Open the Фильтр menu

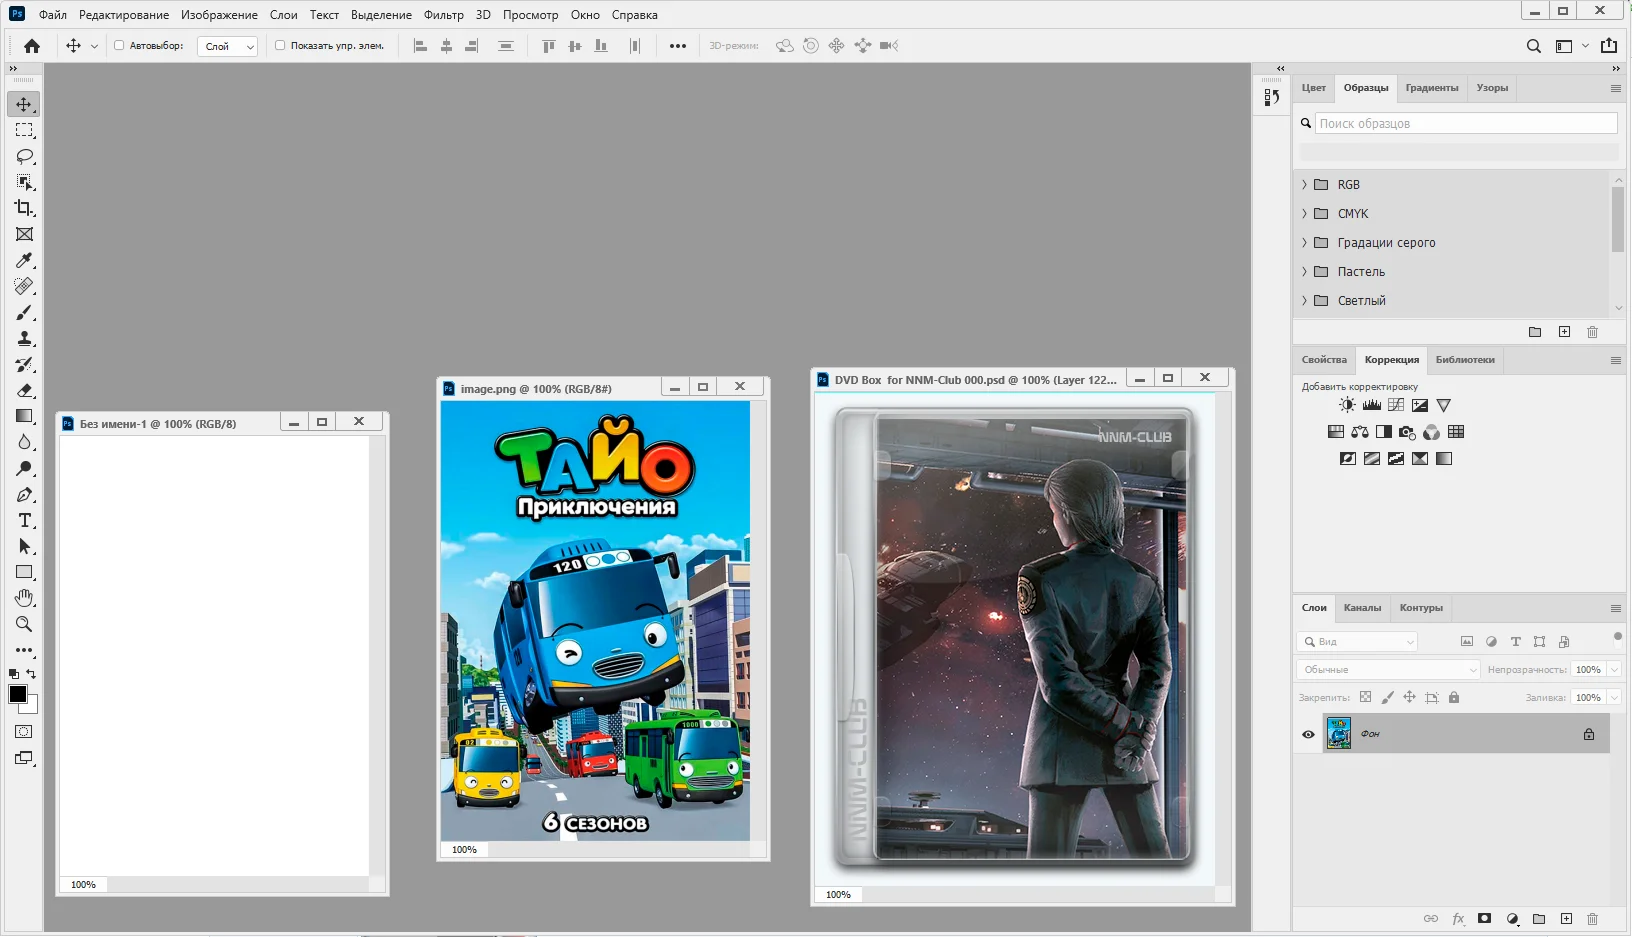[444, 15]
